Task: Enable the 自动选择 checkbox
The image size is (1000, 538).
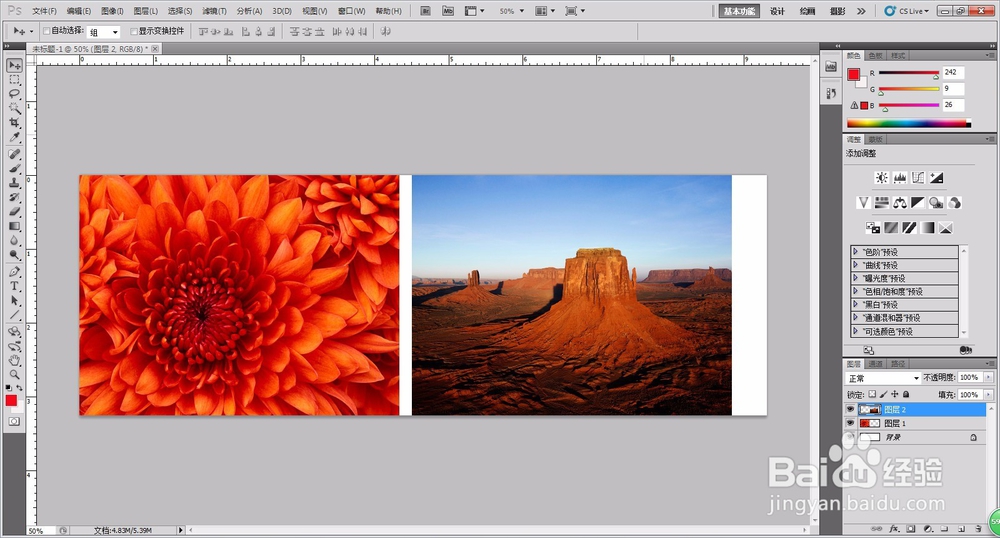Action: point(47,31)
